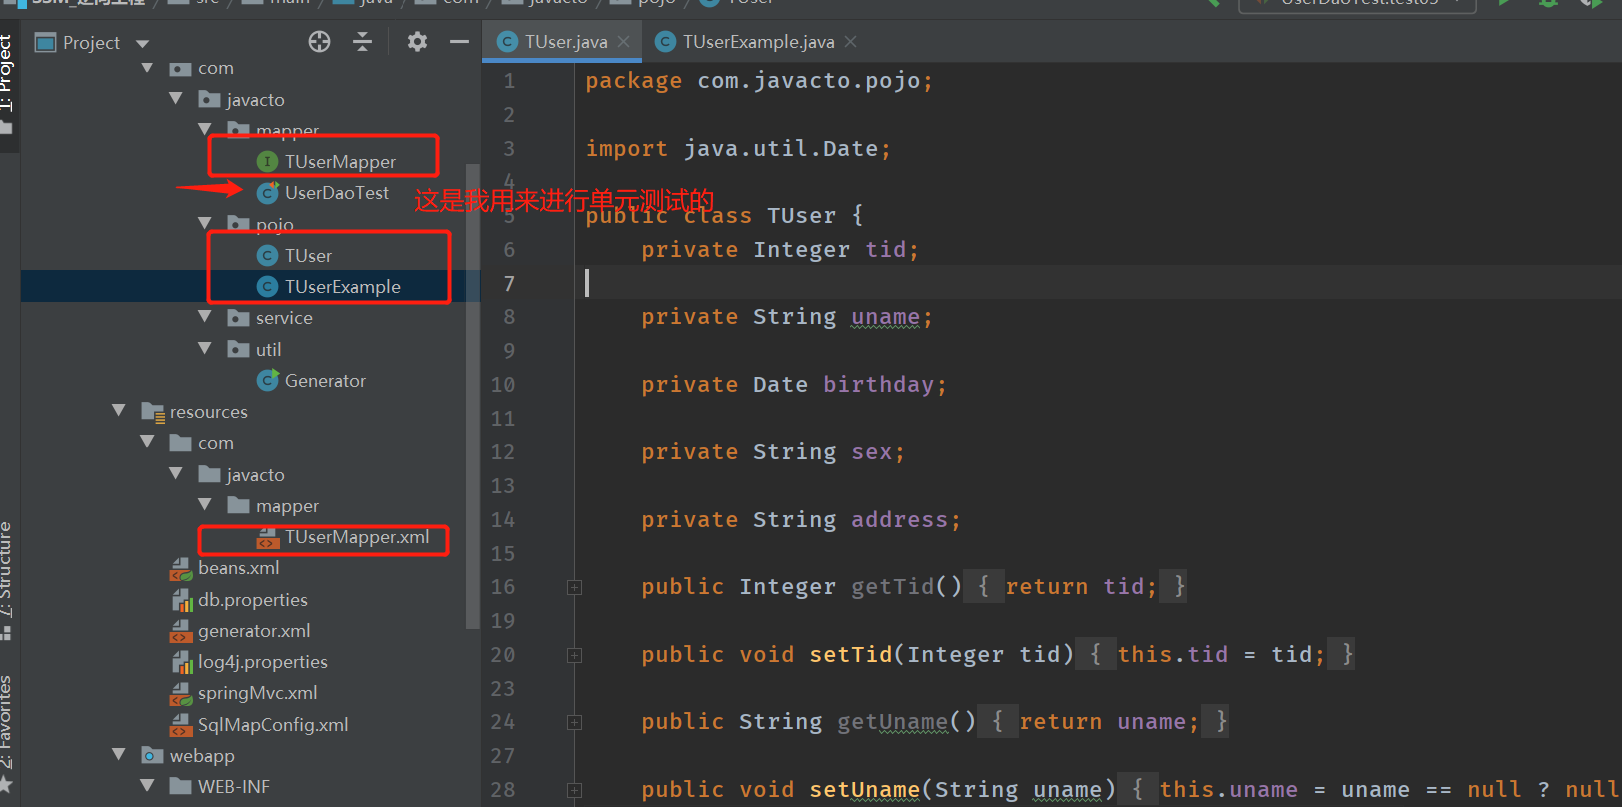Click the 'address' field in the code
This screenshot has width=1622, height=807.
pos(899,520)
